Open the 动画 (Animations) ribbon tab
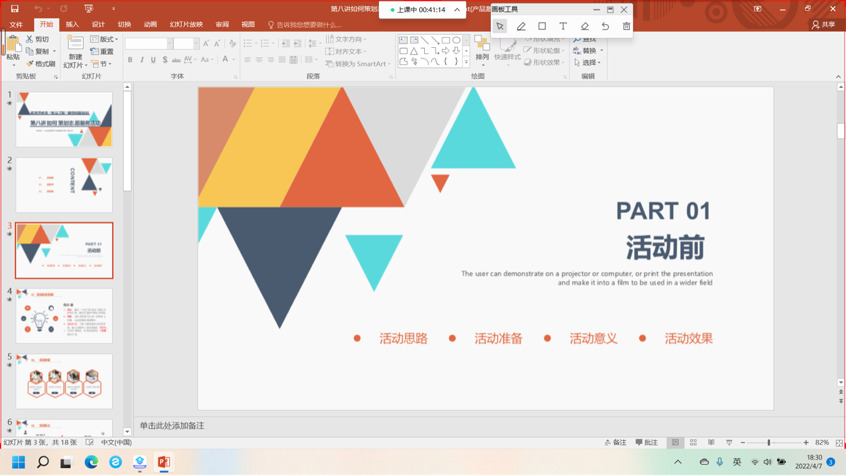Screen dimensions: 846x476 pos(150,24)
